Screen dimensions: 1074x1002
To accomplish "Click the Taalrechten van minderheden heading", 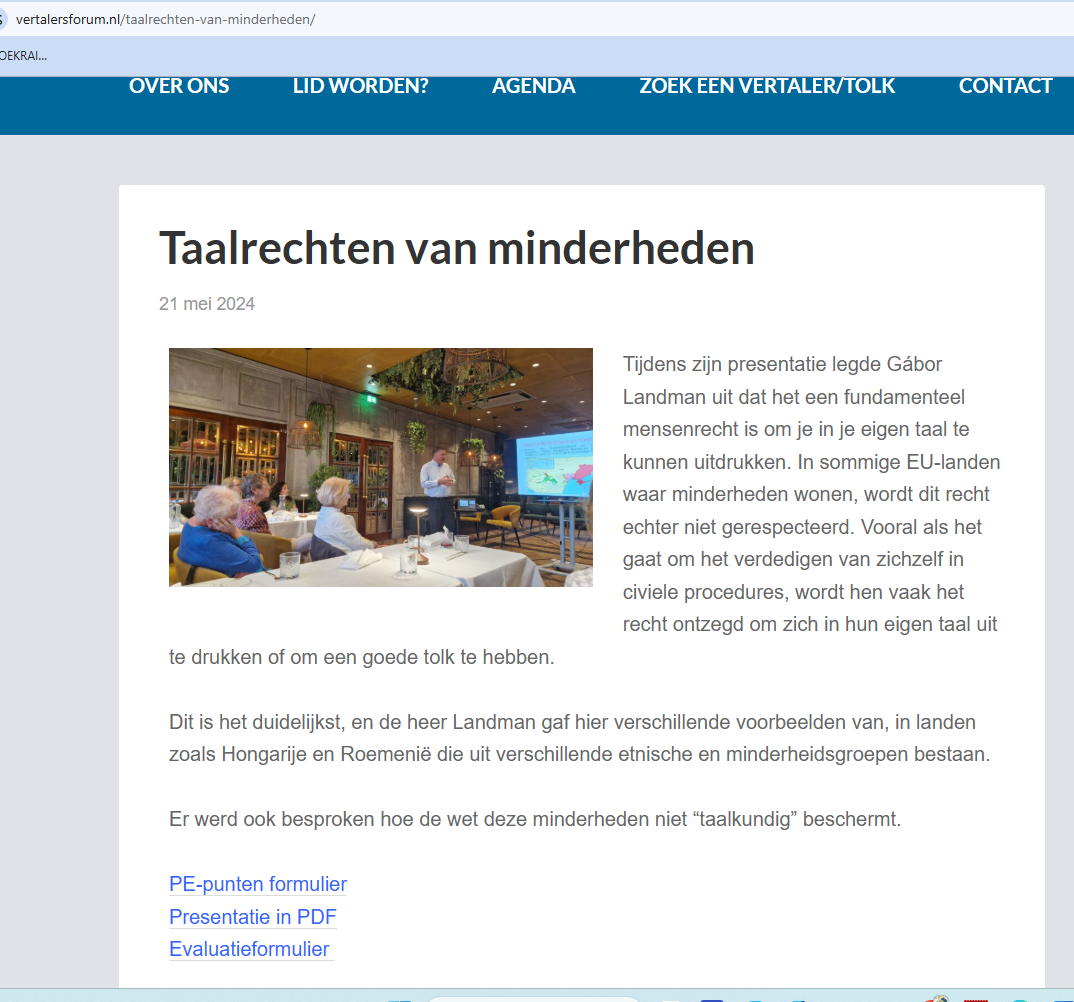I will pos(456,248).
